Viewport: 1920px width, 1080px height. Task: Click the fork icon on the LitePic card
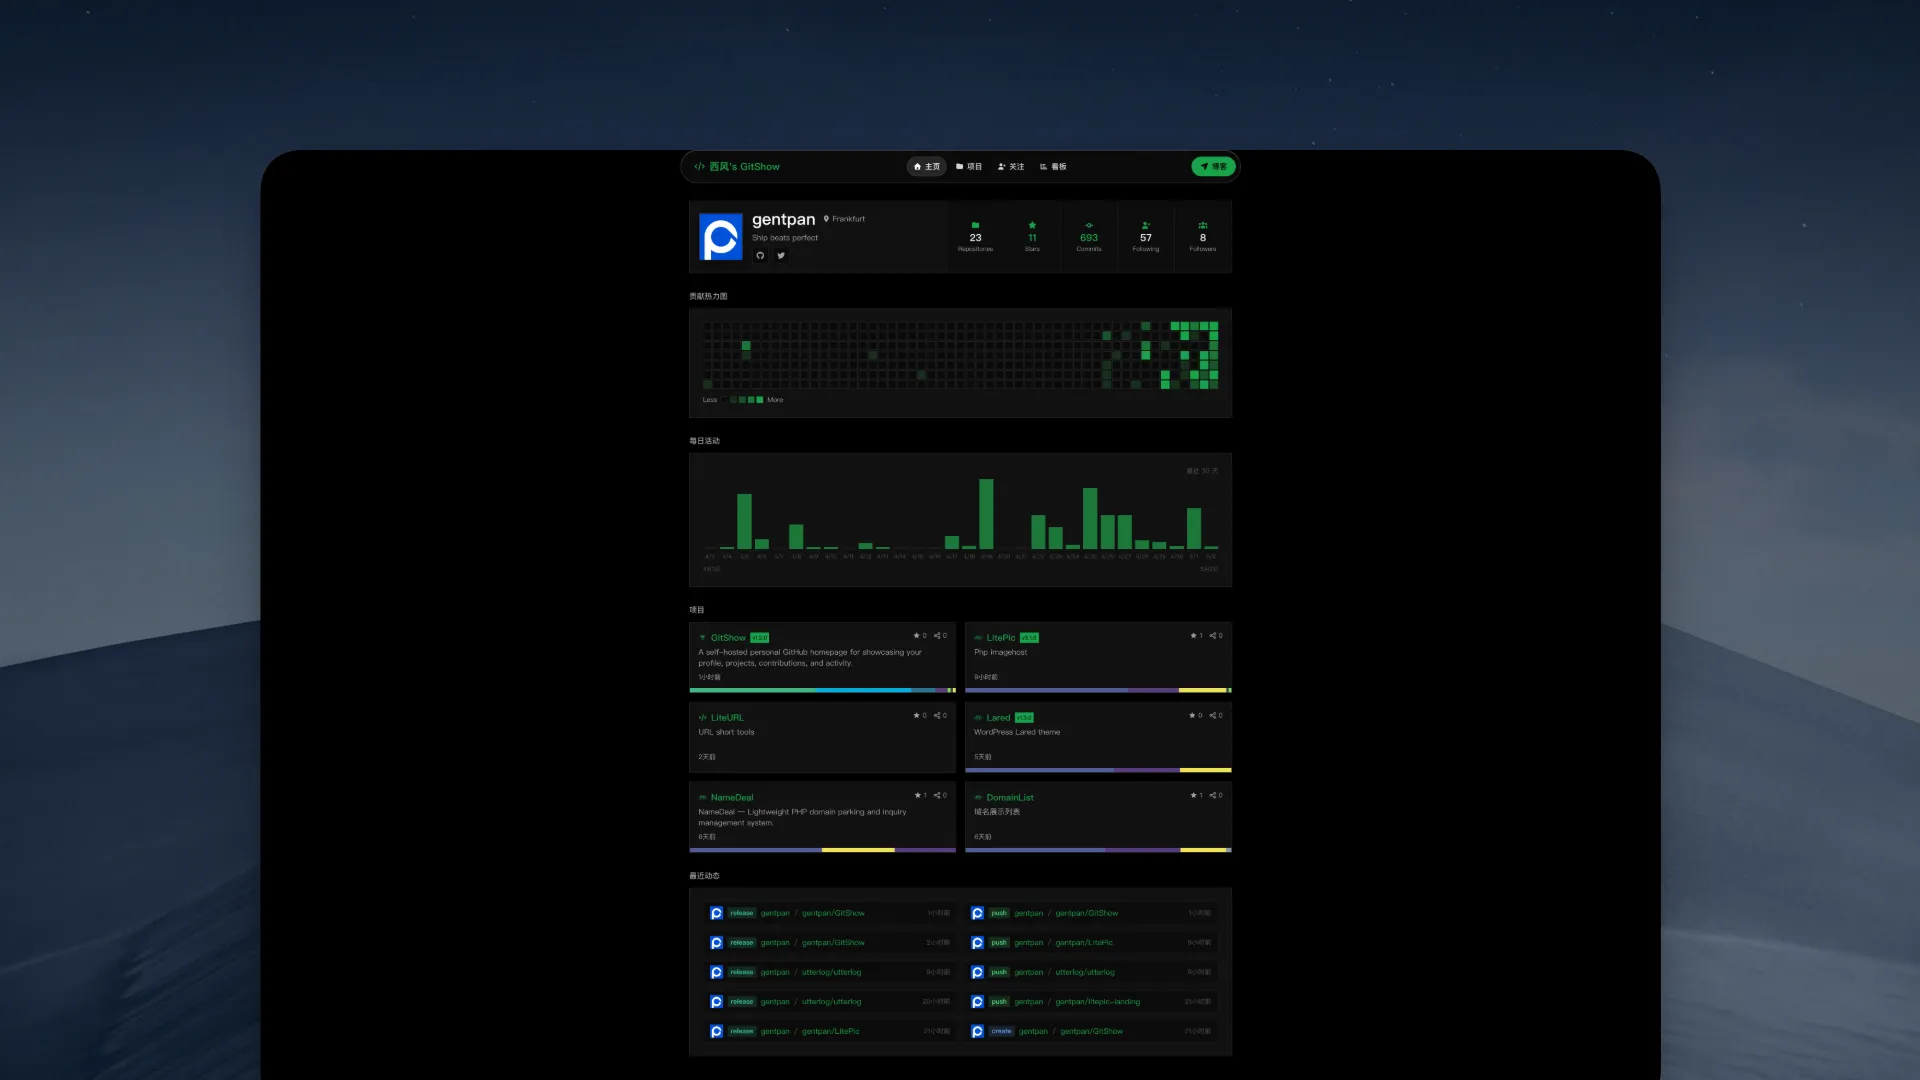click(1213, 636)
